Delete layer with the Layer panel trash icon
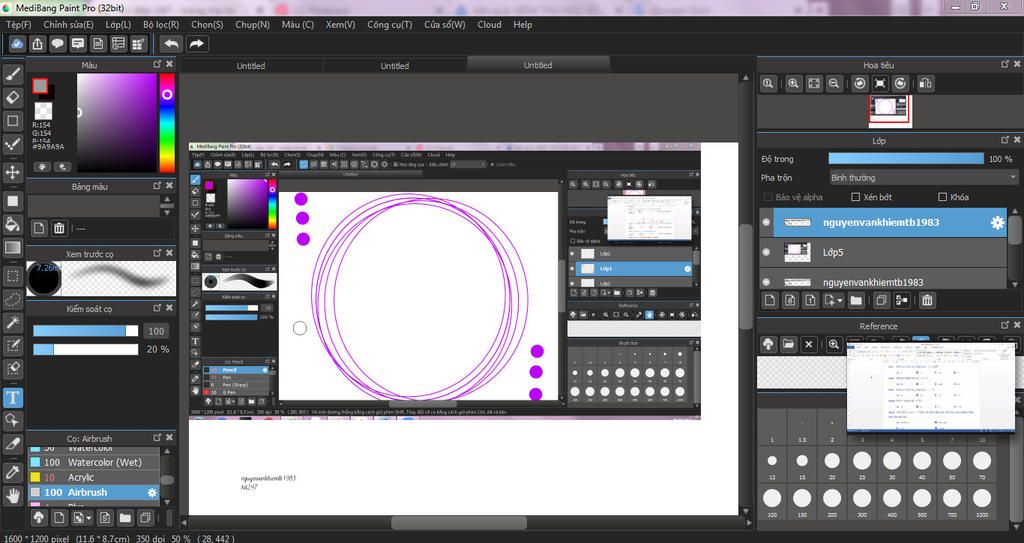The image size is (1024, 543). [x=927, y=301]
